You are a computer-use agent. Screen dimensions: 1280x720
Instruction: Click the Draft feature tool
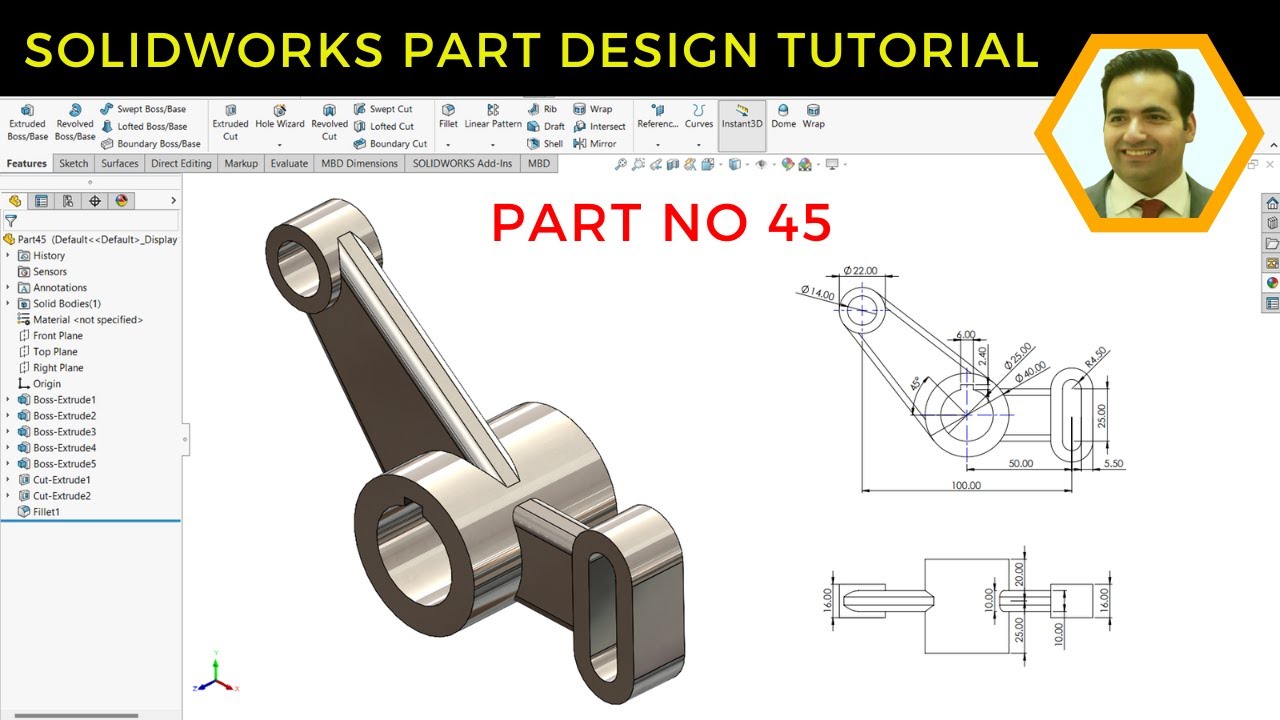pyautogui.click(x=546, y=126)
